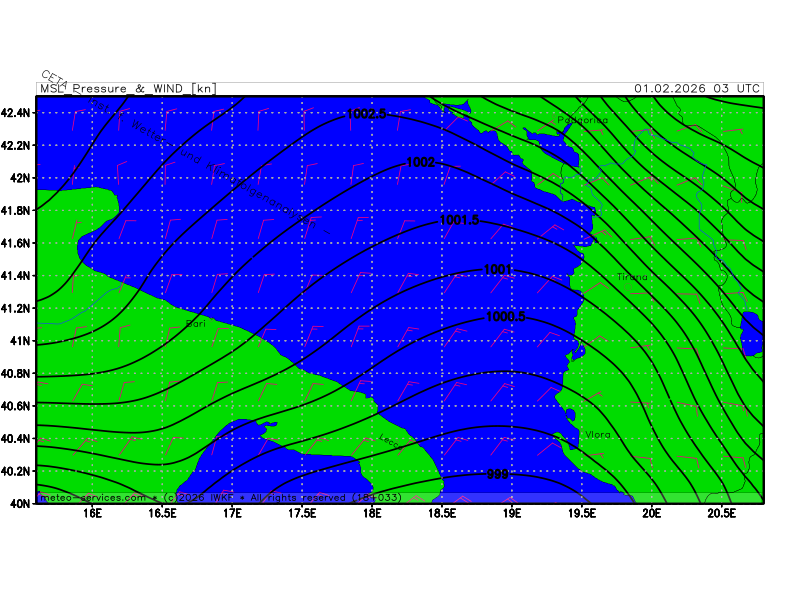Click the Podgorica city label
Image resolution: width=800 pixels, height=600 pixels.
pyautogui.click(x=582, y=120)
